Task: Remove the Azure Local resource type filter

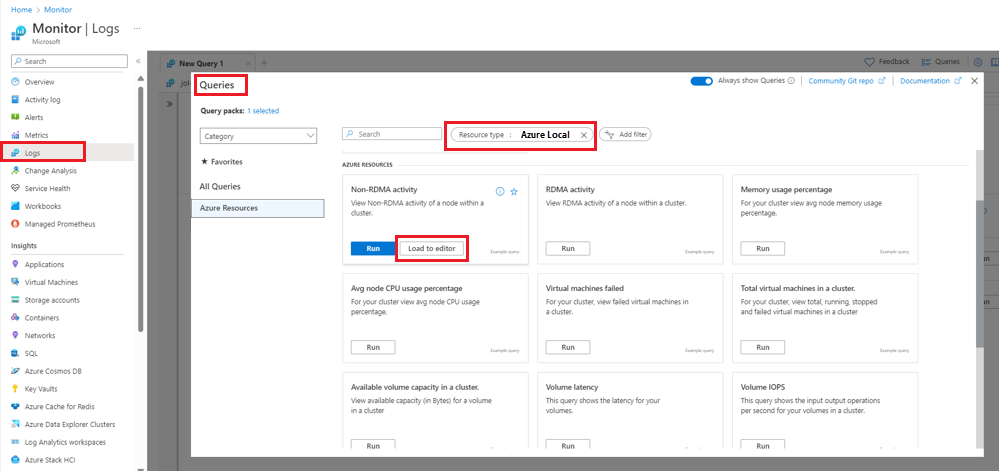Action: pyautogui.click(x=584, y=134)
